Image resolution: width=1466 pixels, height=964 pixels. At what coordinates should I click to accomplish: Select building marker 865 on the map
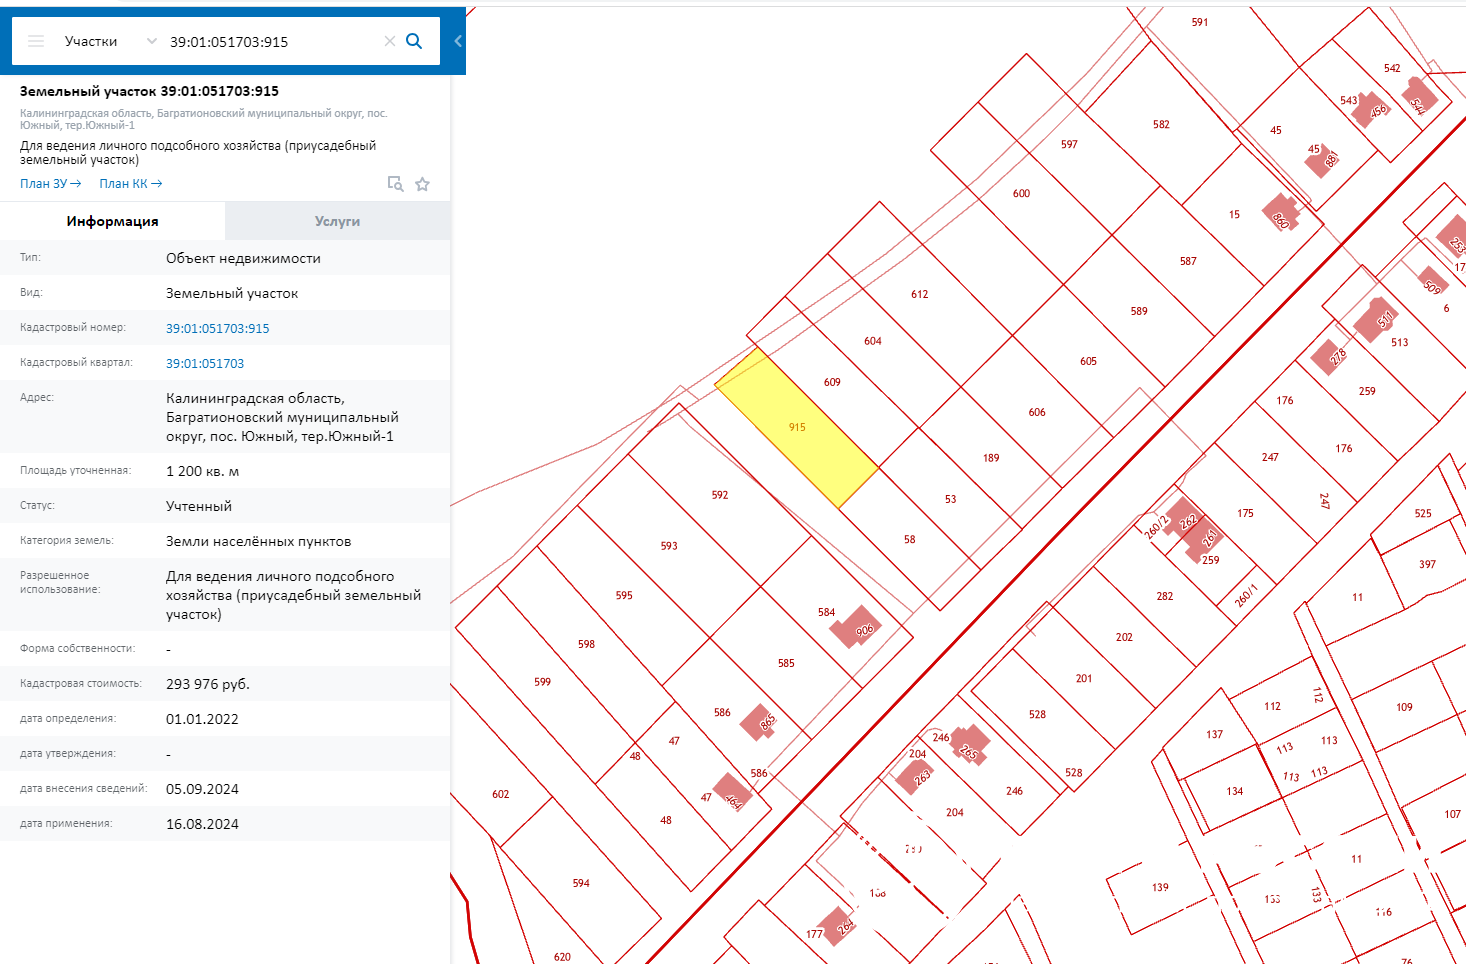(761, 721)
